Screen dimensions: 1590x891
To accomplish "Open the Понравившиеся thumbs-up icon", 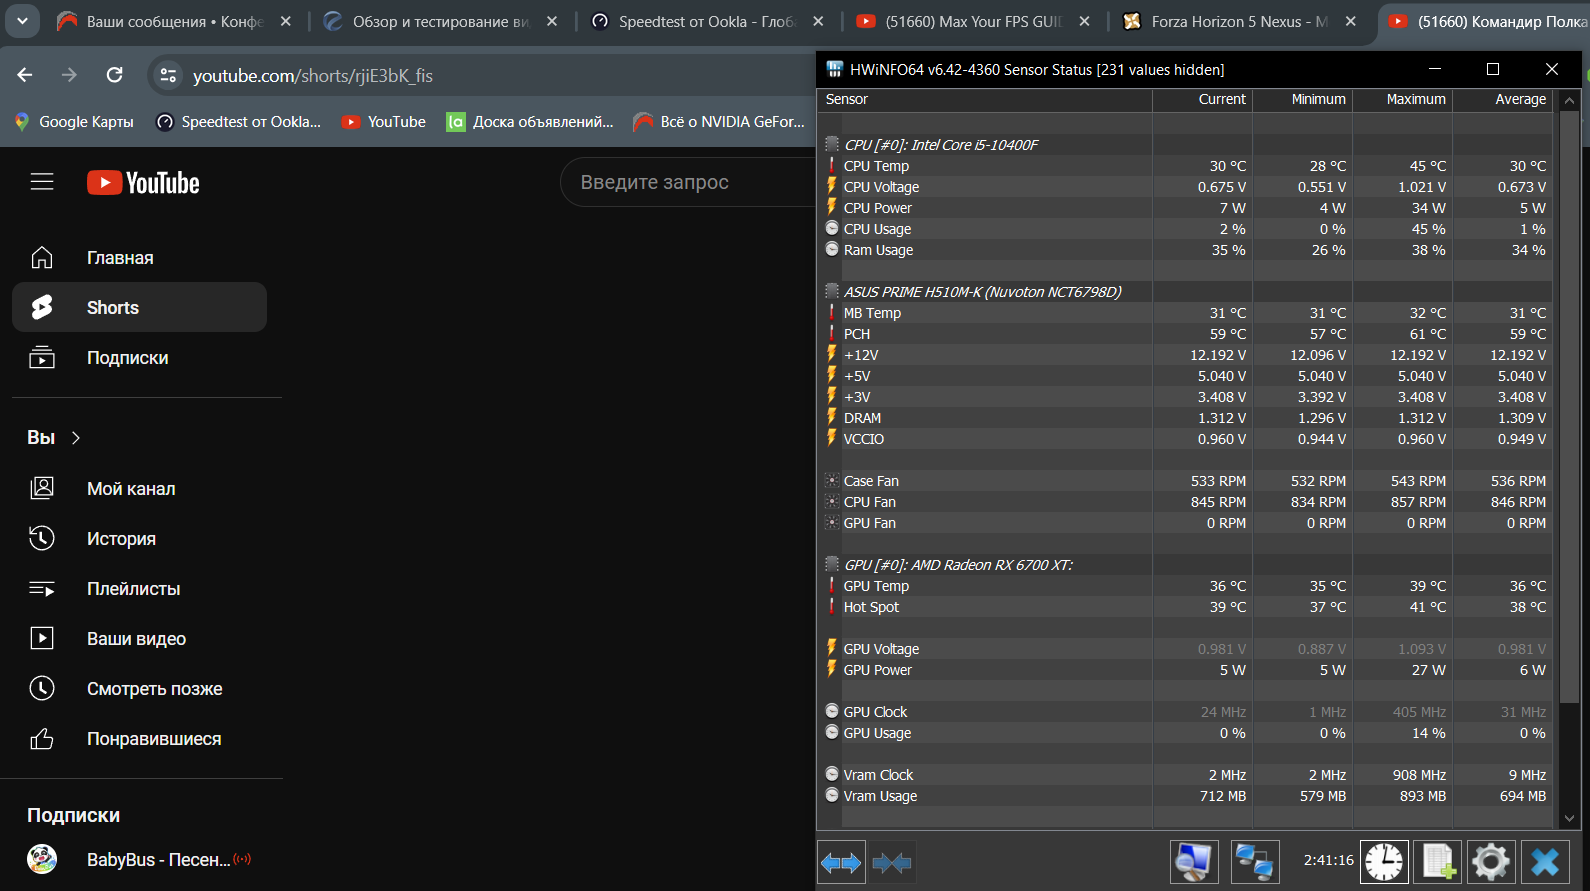I will pos(42,739).
